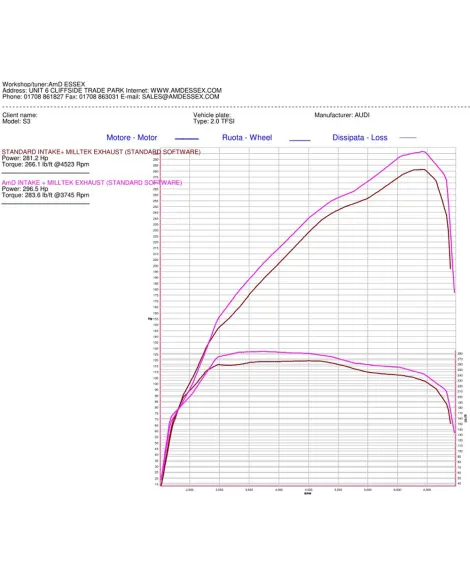Click the 'Dissipata - Loss' legend label
This screenshot has height=588, width=470.
pos(360,138)
